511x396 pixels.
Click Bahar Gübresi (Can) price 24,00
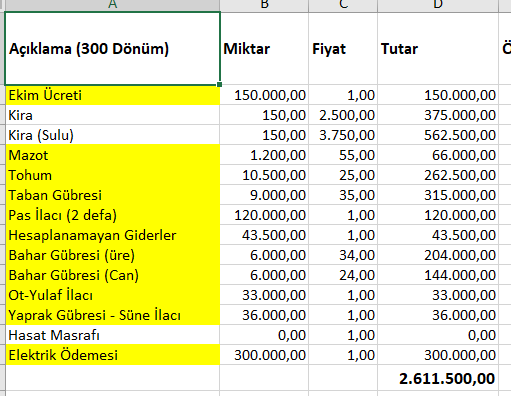tap(343, 275)
